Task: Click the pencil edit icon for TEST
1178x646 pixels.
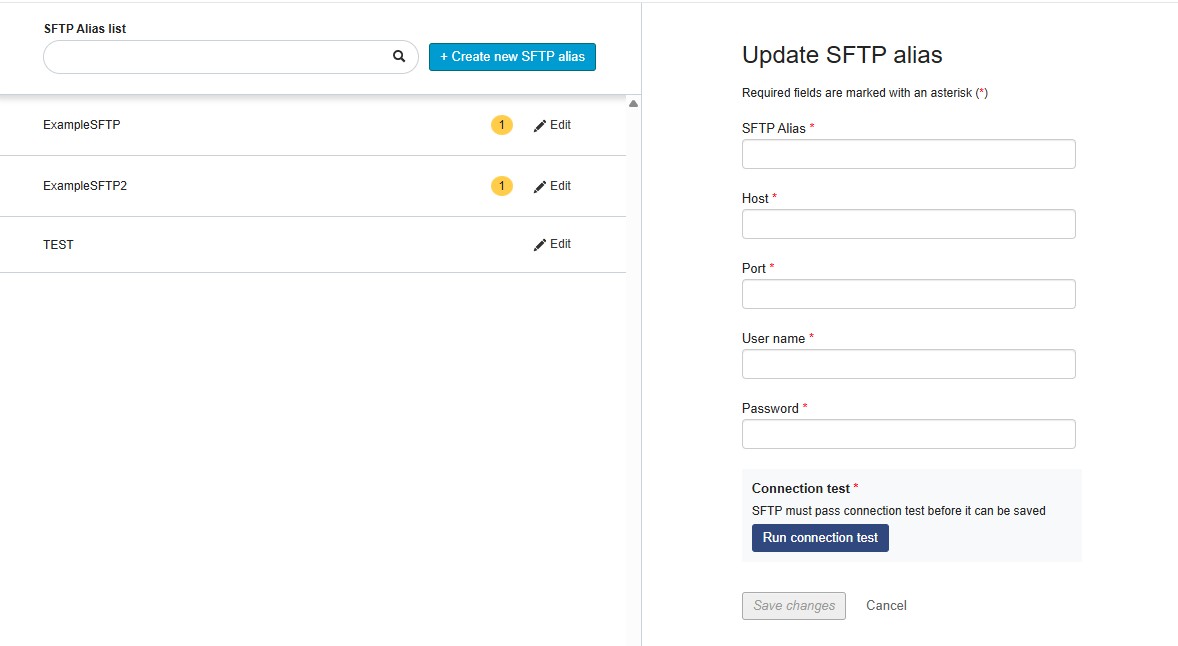Action: coord(540,245)
